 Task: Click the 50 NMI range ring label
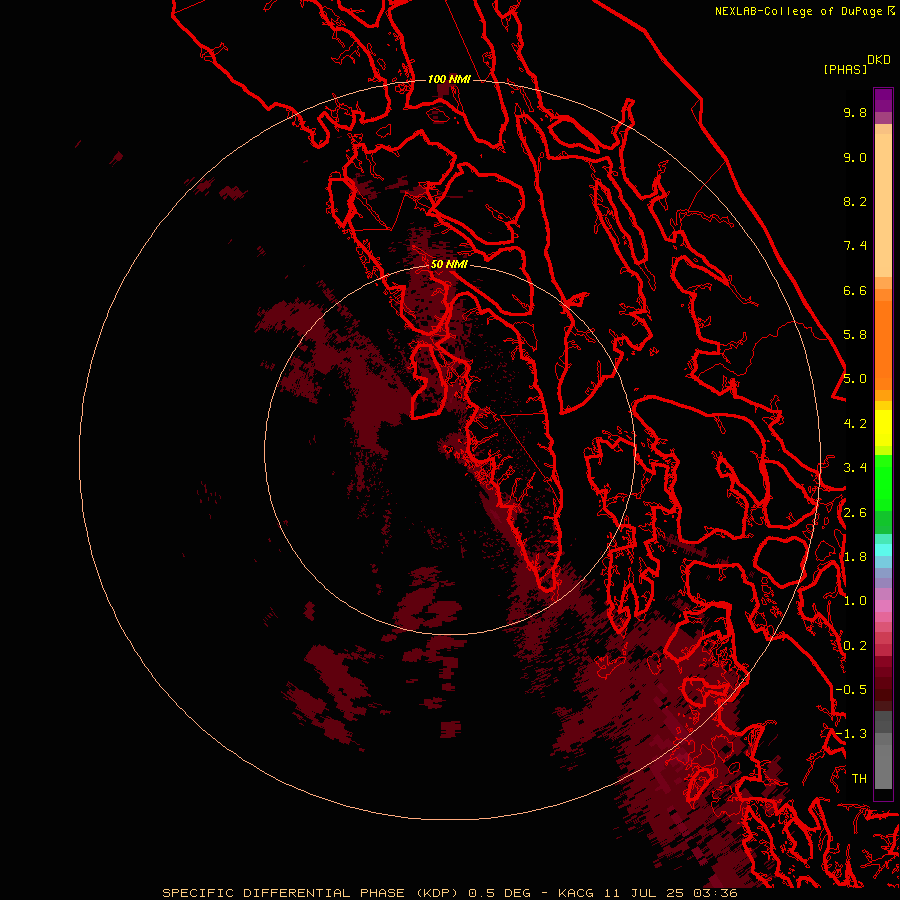[449, 264]
